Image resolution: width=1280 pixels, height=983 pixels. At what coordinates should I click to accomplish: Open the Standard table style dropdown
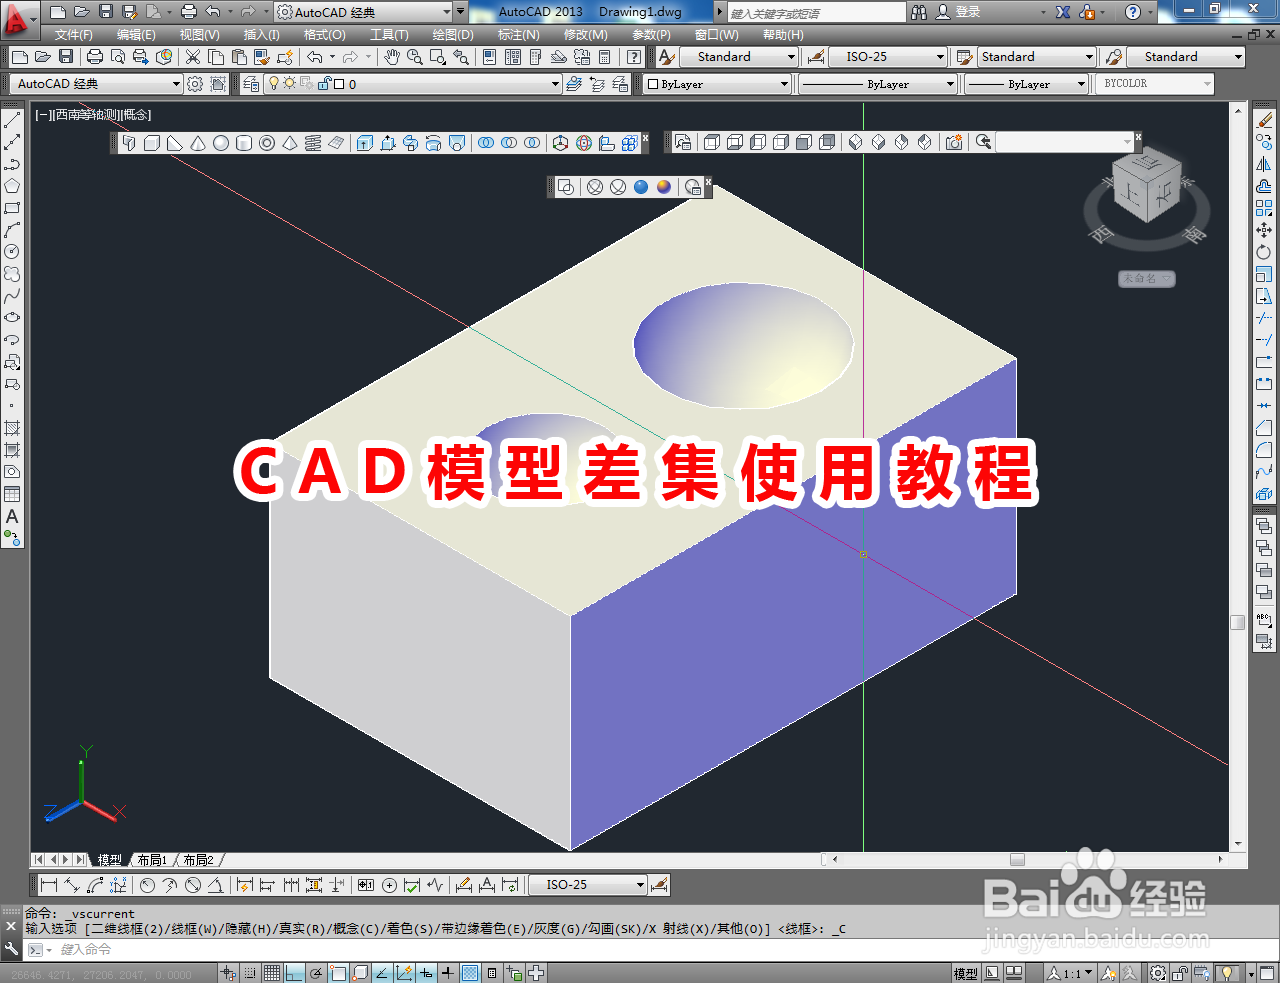[x=1037, y=57]
